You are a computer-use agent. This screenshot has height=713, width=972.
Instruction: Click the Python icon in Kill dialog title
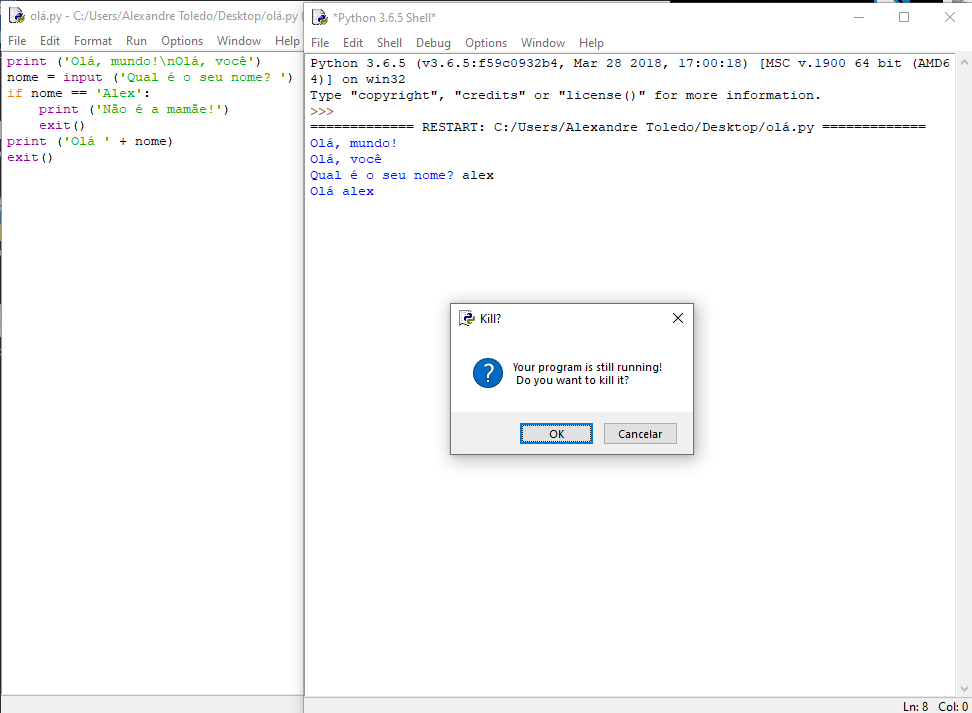point(466,318)
